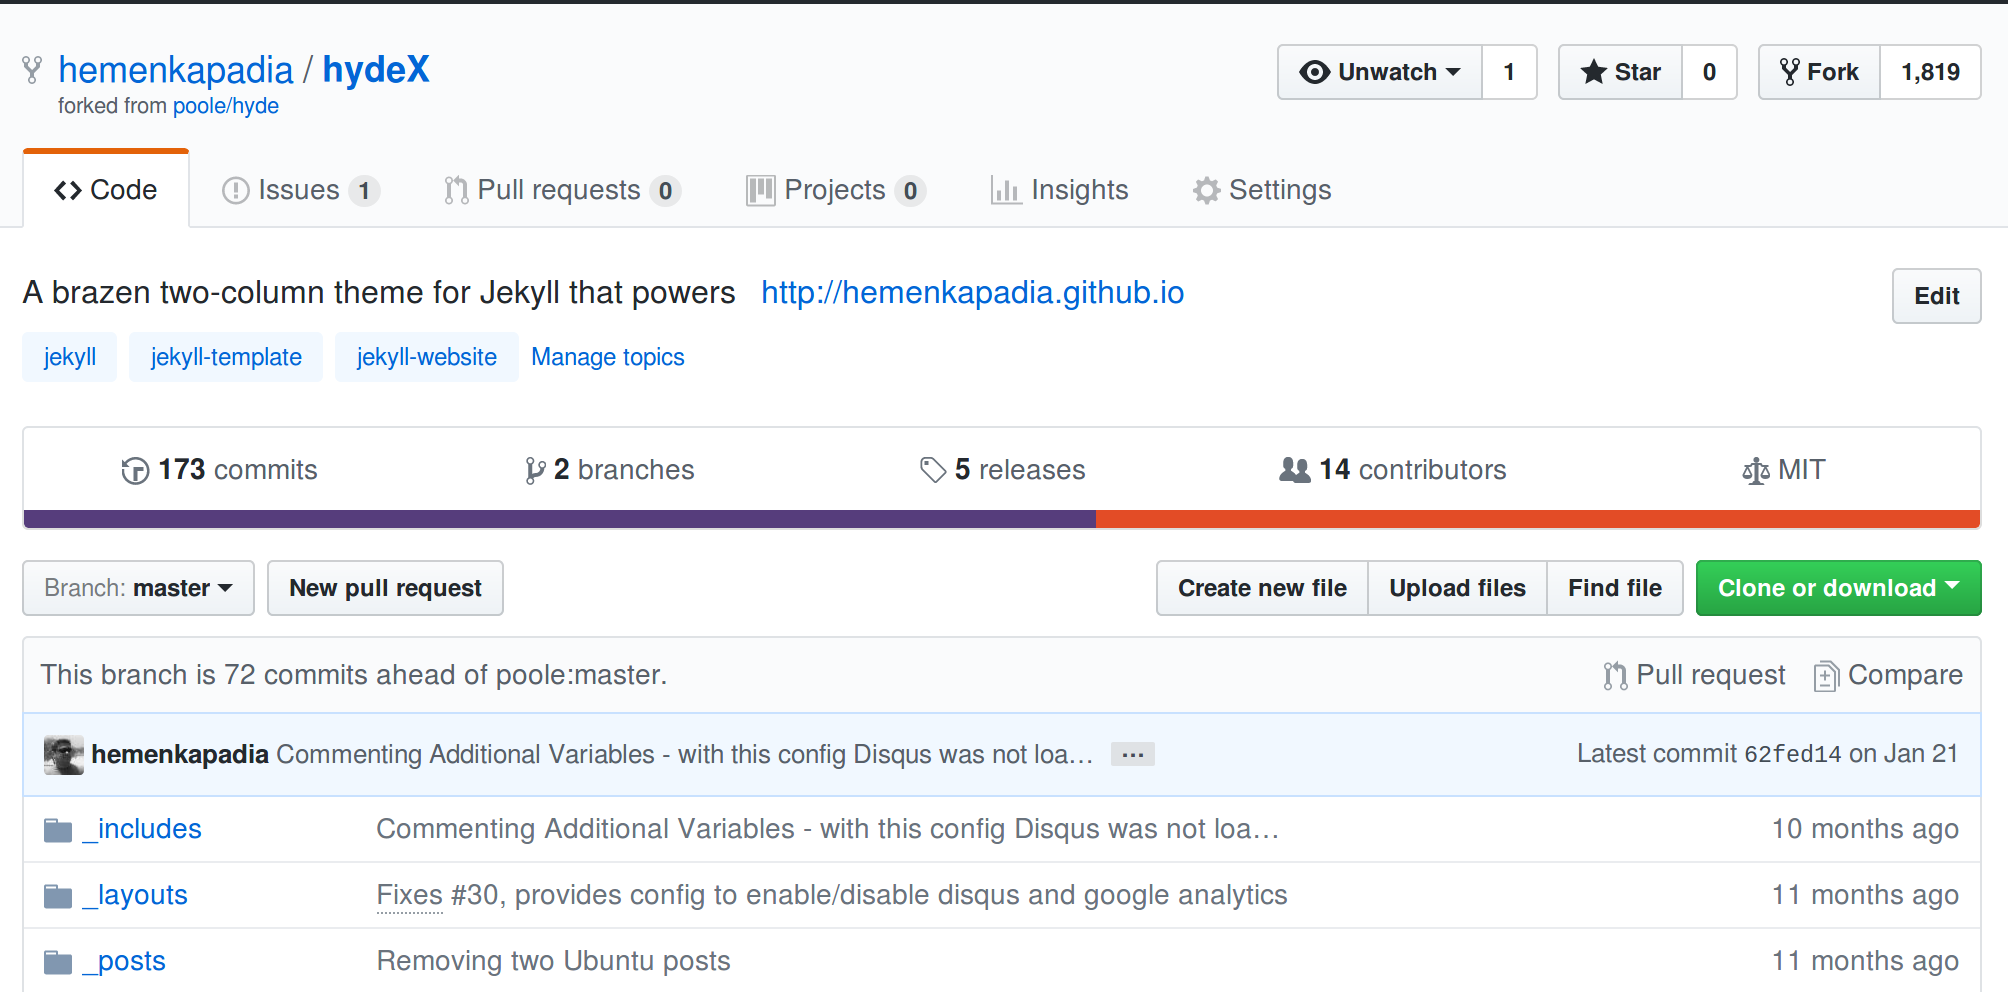Click the _includes folder icon
This screenshot has width=2008, height=992.
[58, 830]
